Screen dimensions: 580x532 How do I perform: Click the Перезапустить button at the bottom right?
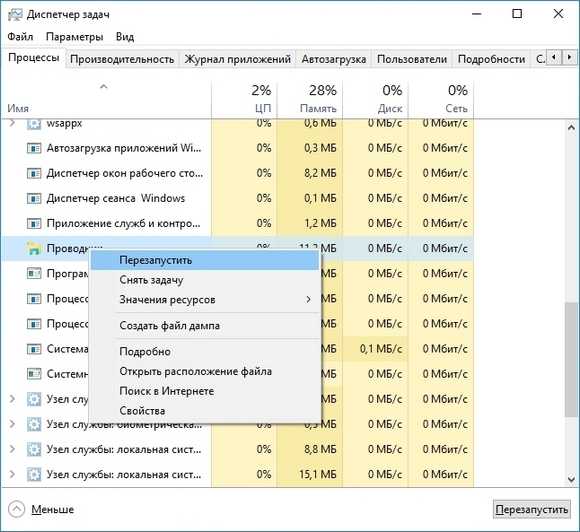coord(532,510)
